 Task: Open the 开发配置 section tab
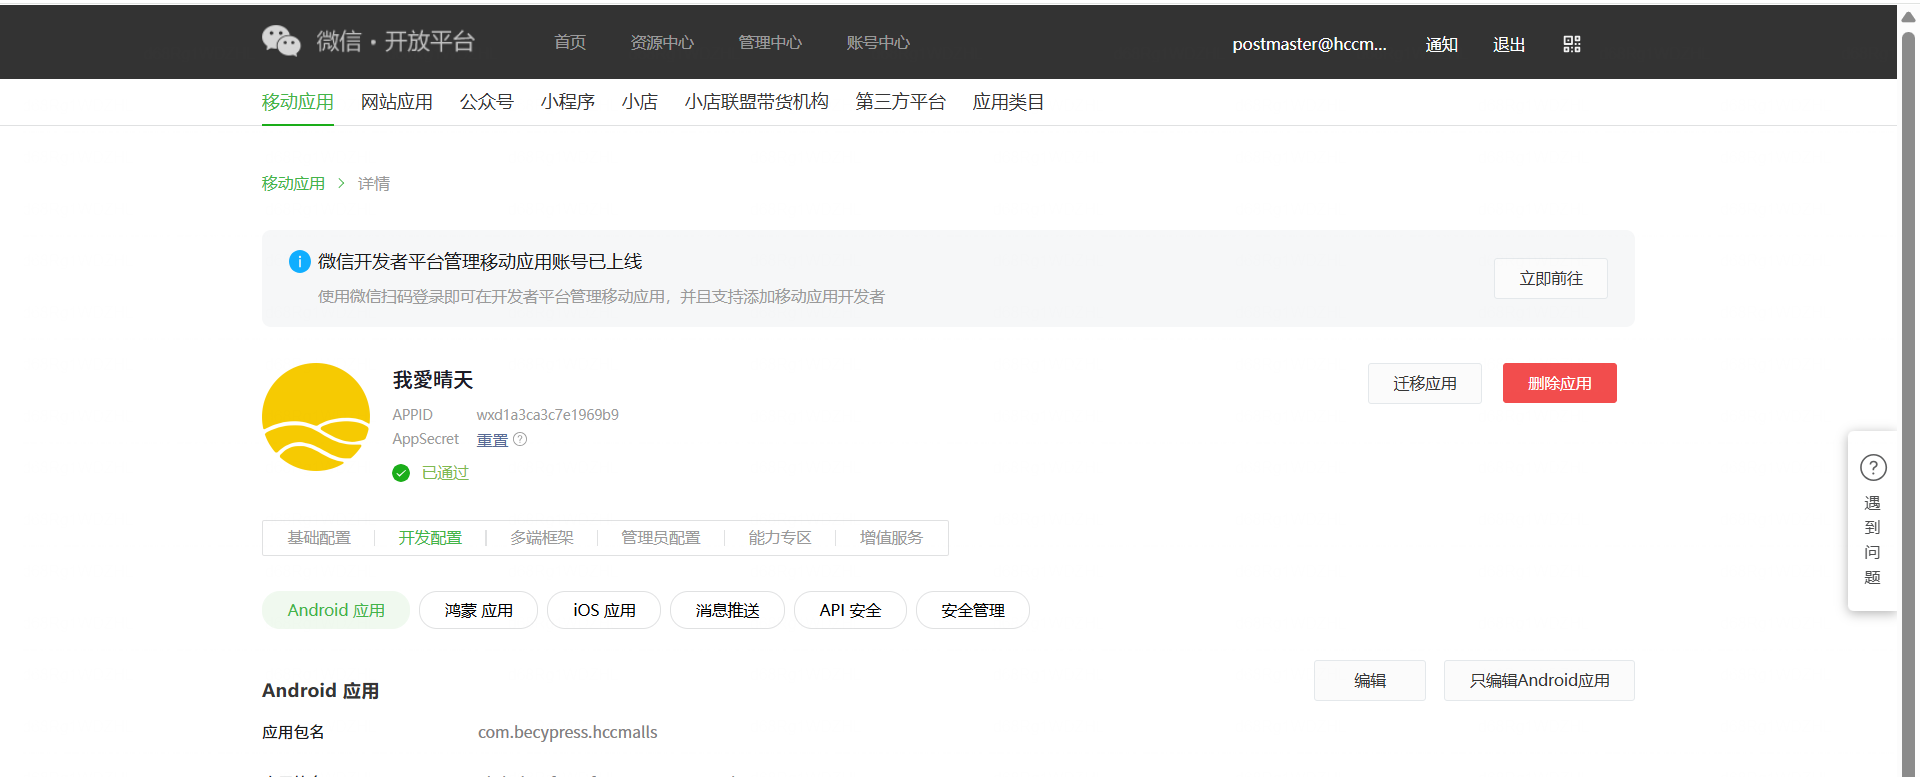430,538
